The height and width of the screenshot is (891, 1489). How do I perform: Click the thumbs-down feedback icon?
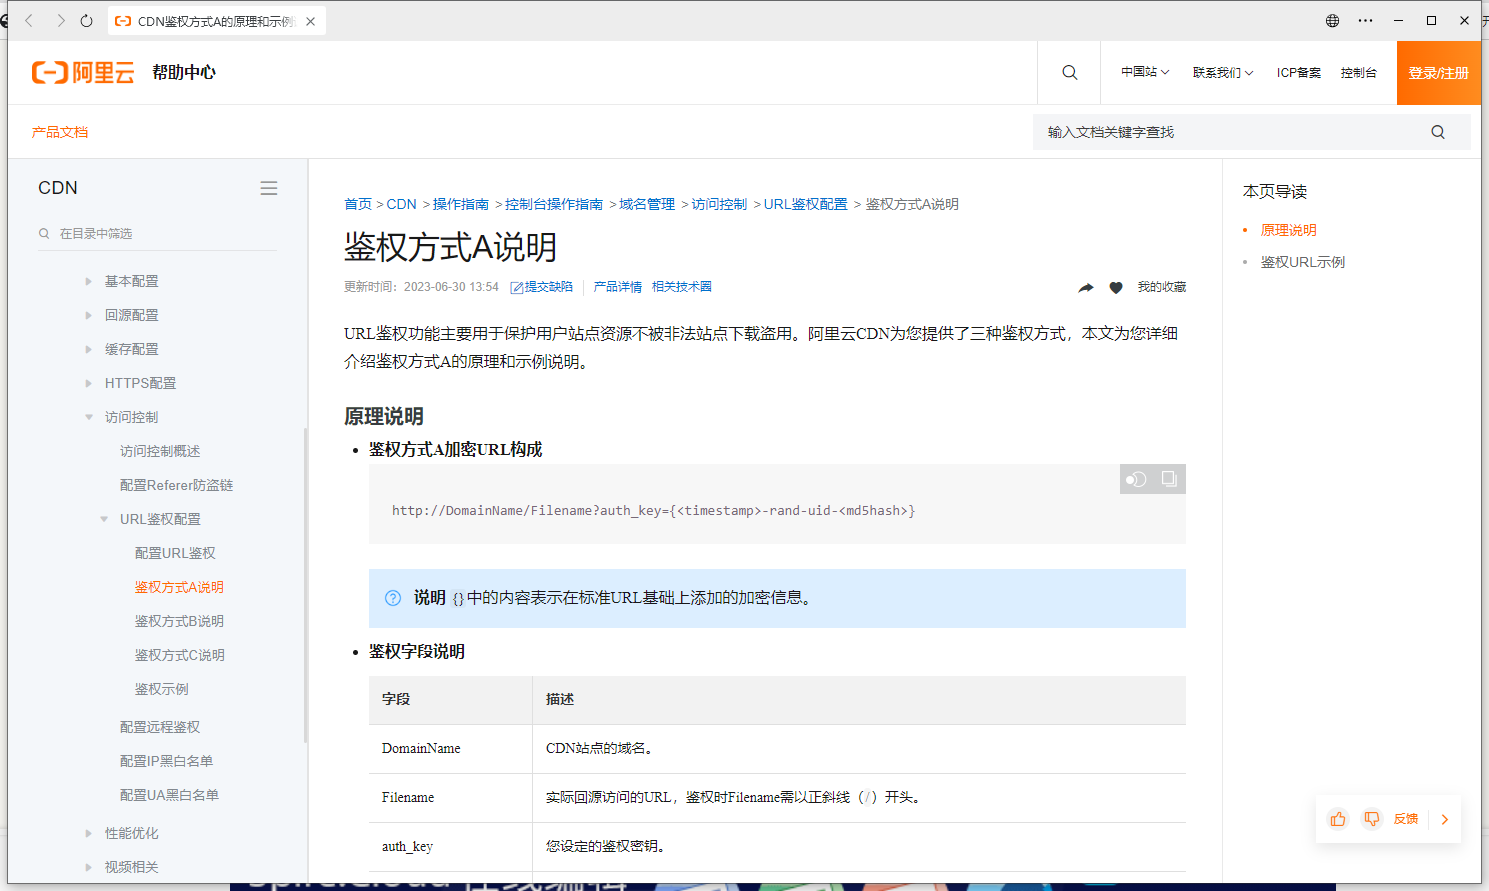(x=1372, y=819)
